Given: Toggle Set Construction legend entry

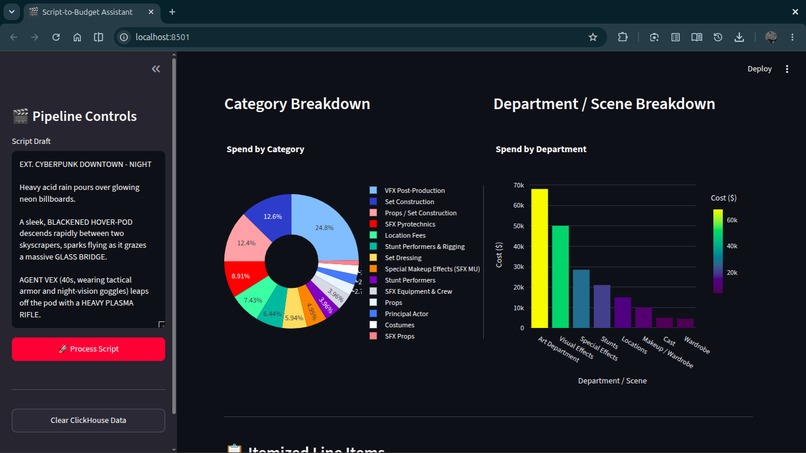Looking at the screenshot, I should 402,202.
